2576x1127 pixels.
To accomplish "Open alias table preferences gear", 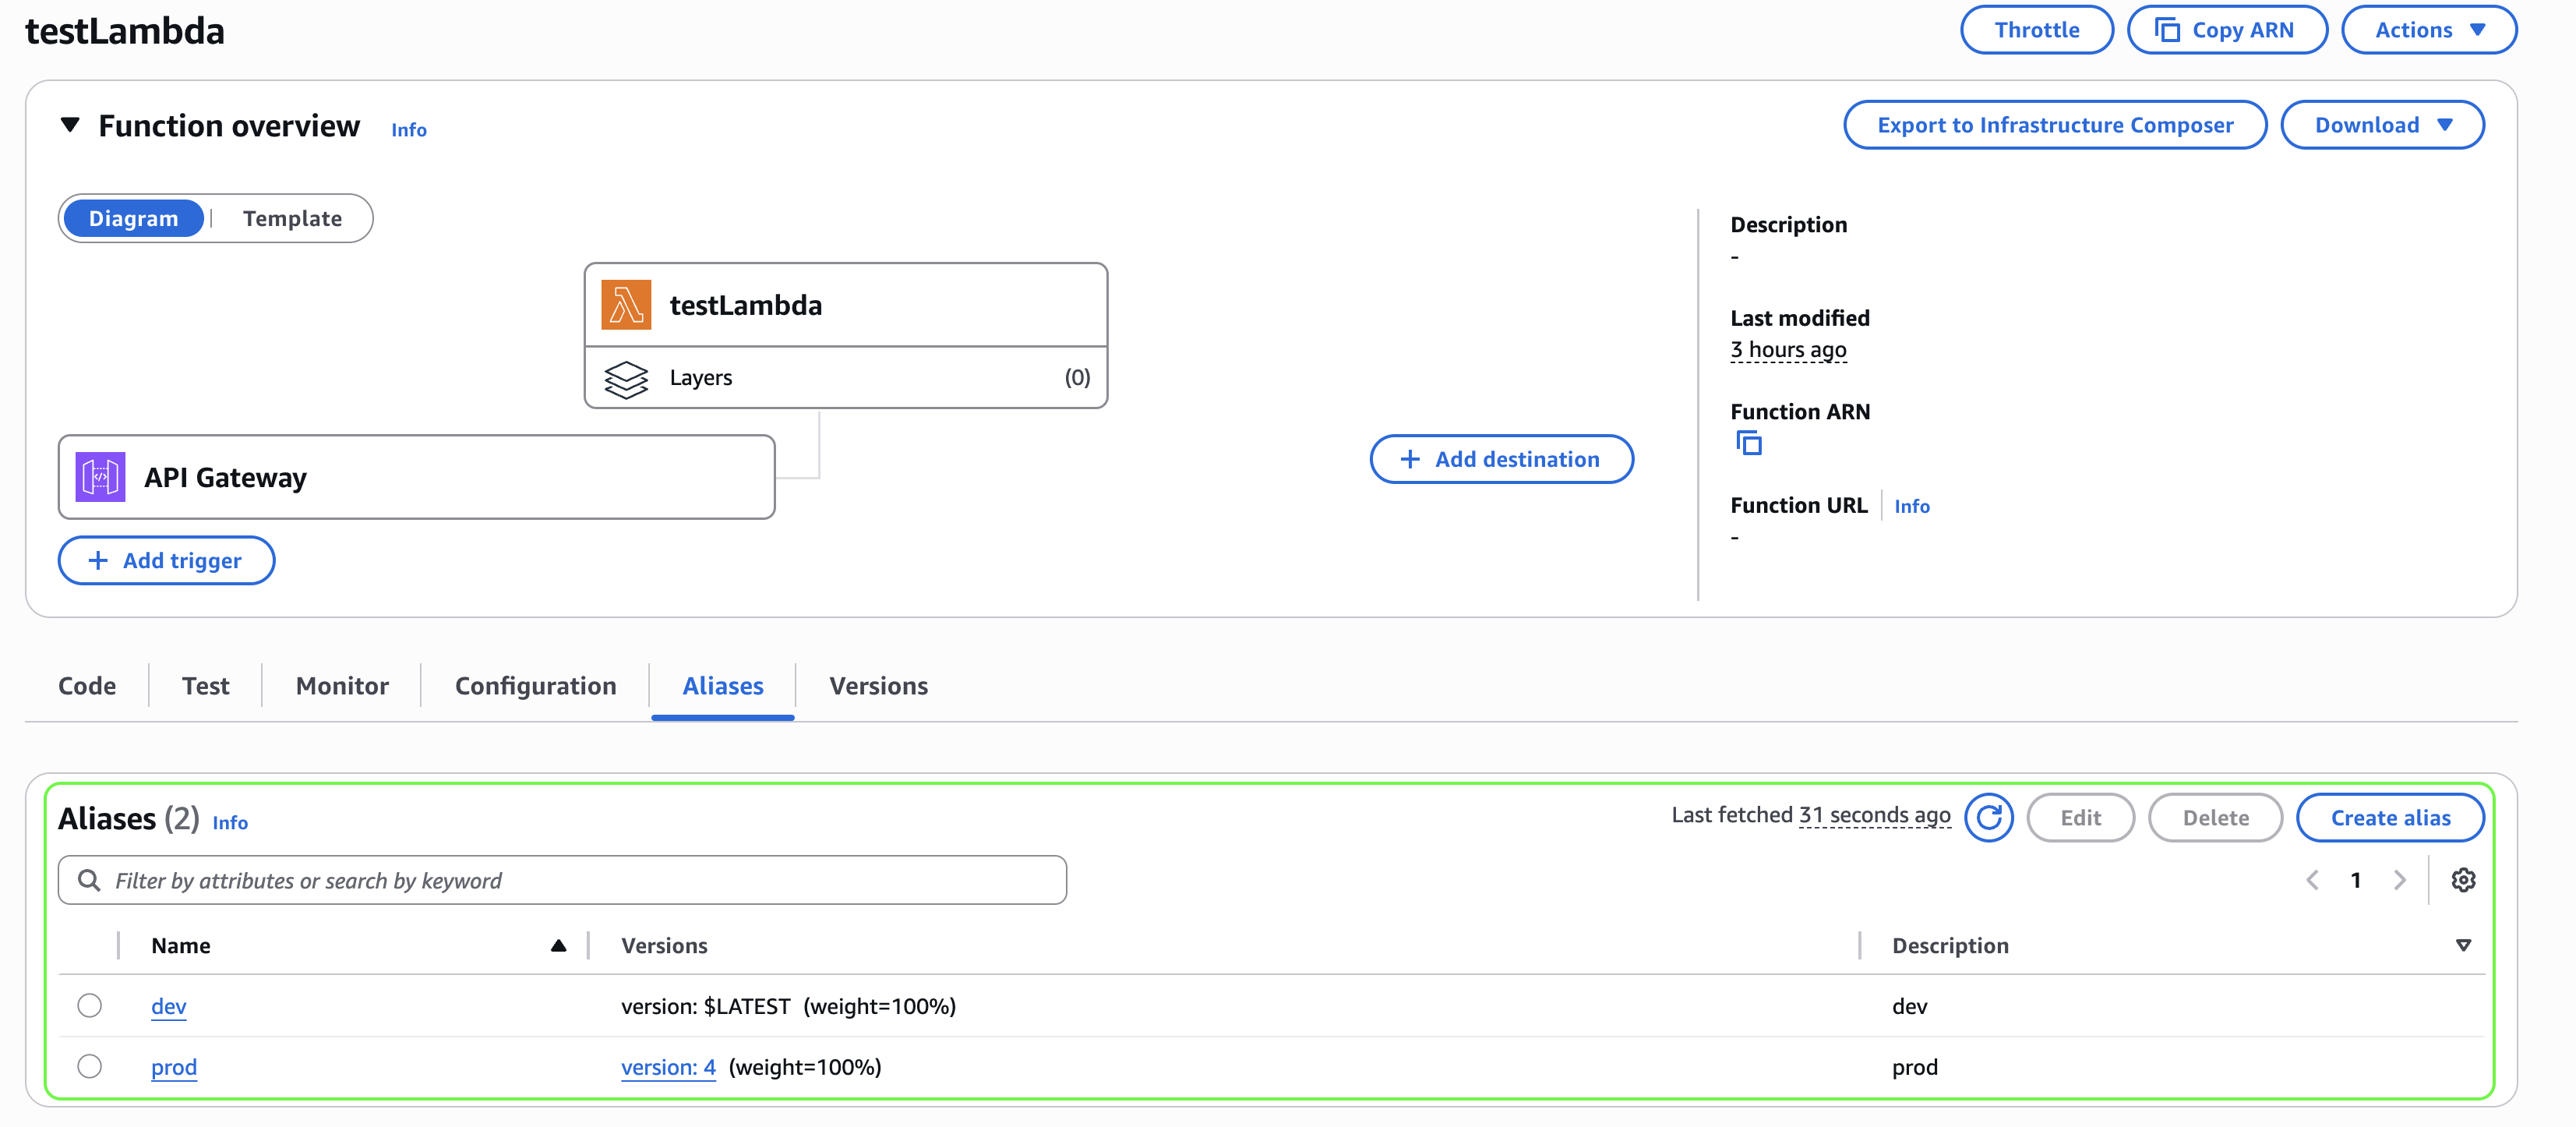I will [x=2463, y=880].
